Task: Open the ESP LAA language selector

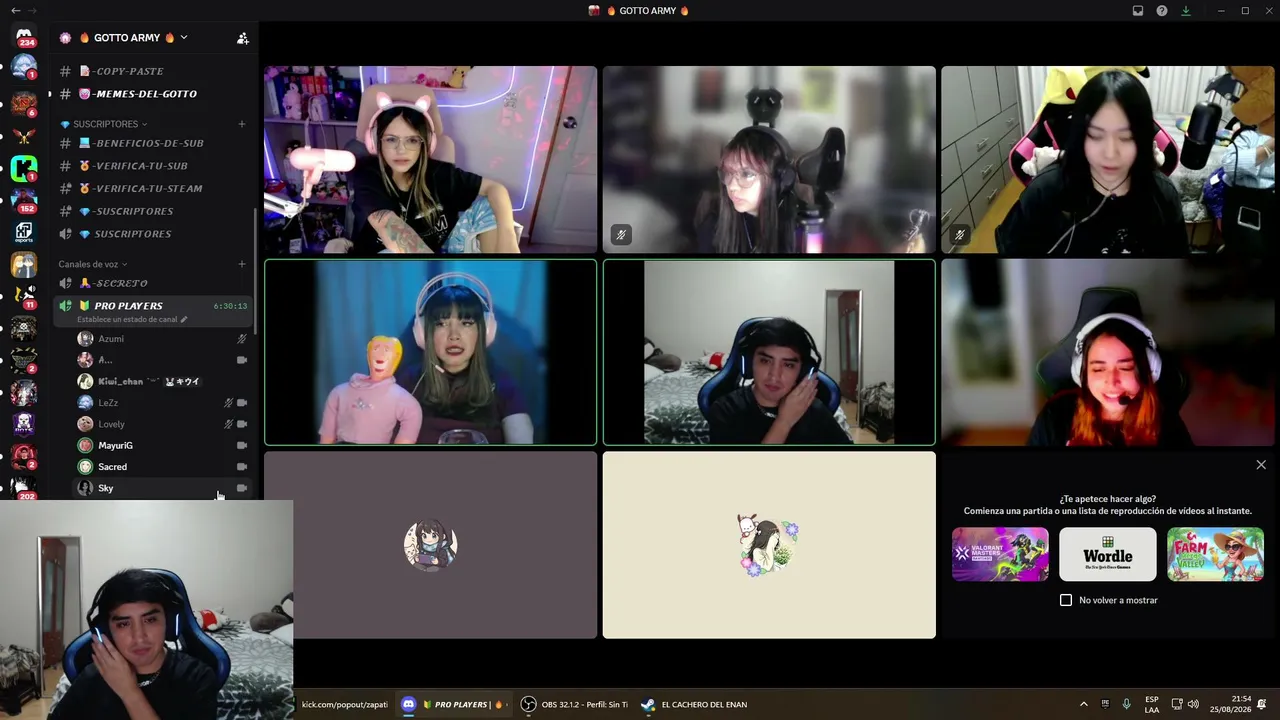Action: click(x=1152, y=704)
